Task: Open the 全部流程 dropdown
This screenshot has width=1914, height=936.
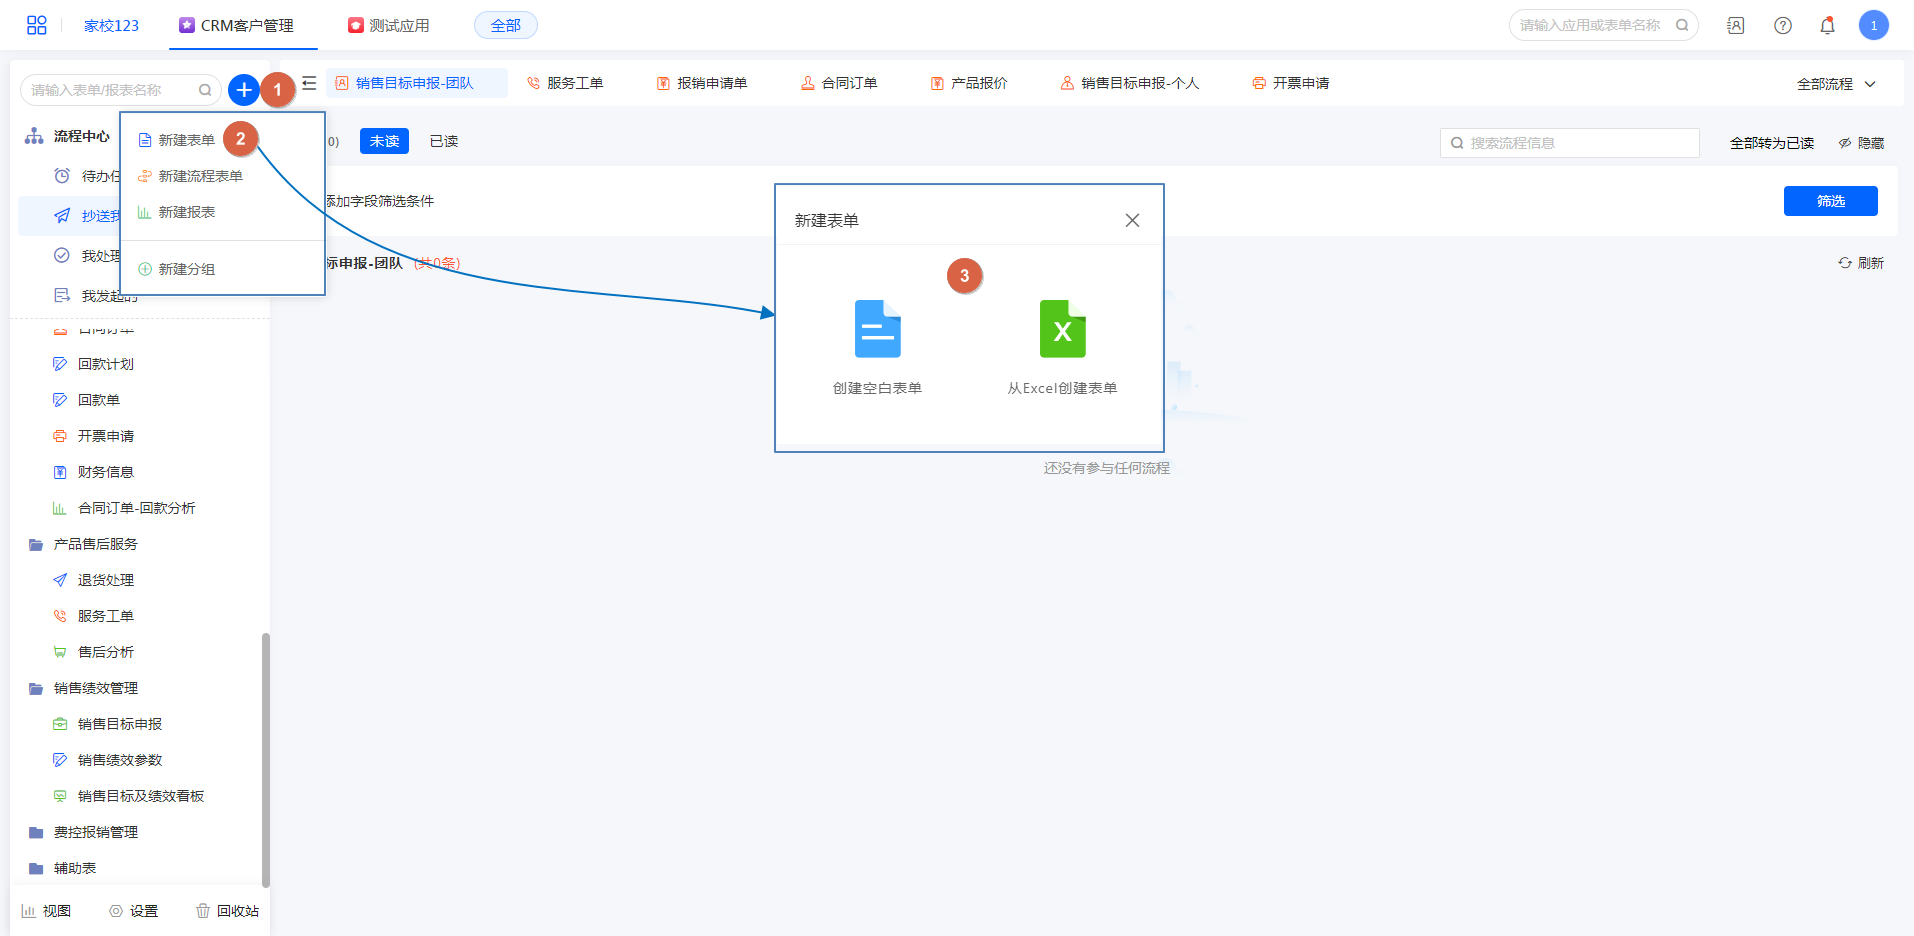Action: point(1835,84)
